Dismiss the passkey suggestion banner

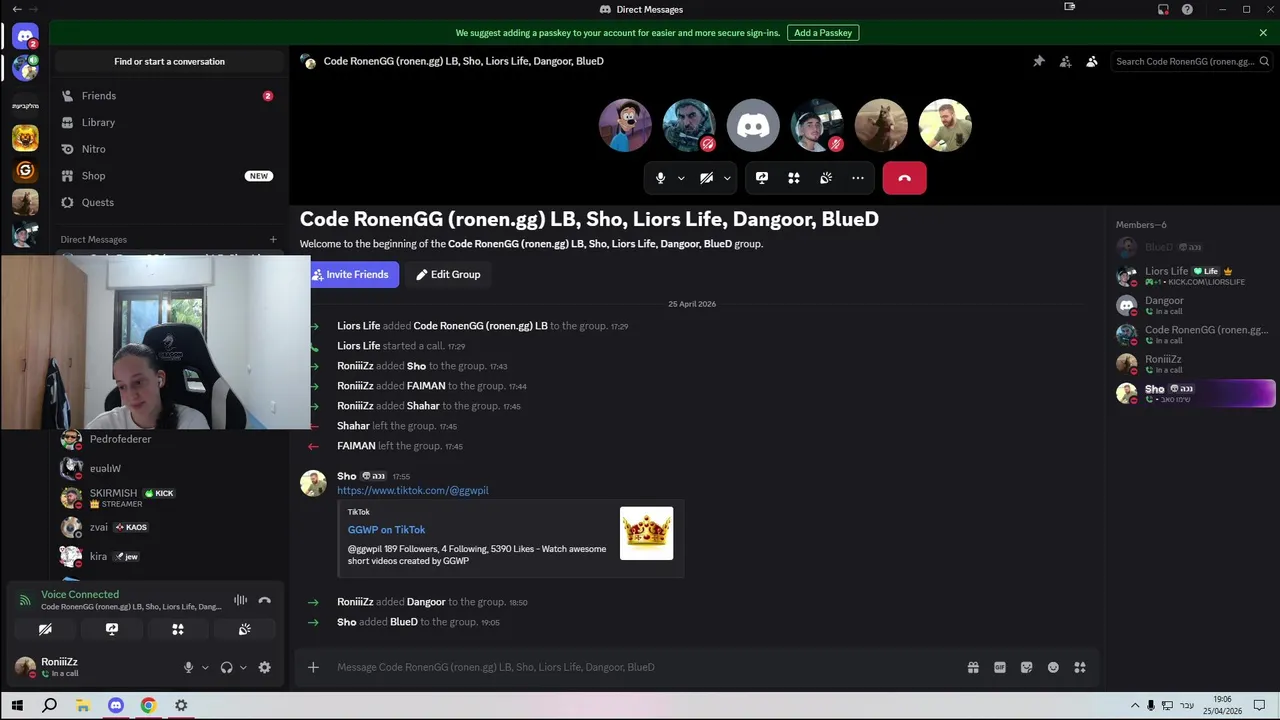click(1263, 33)
